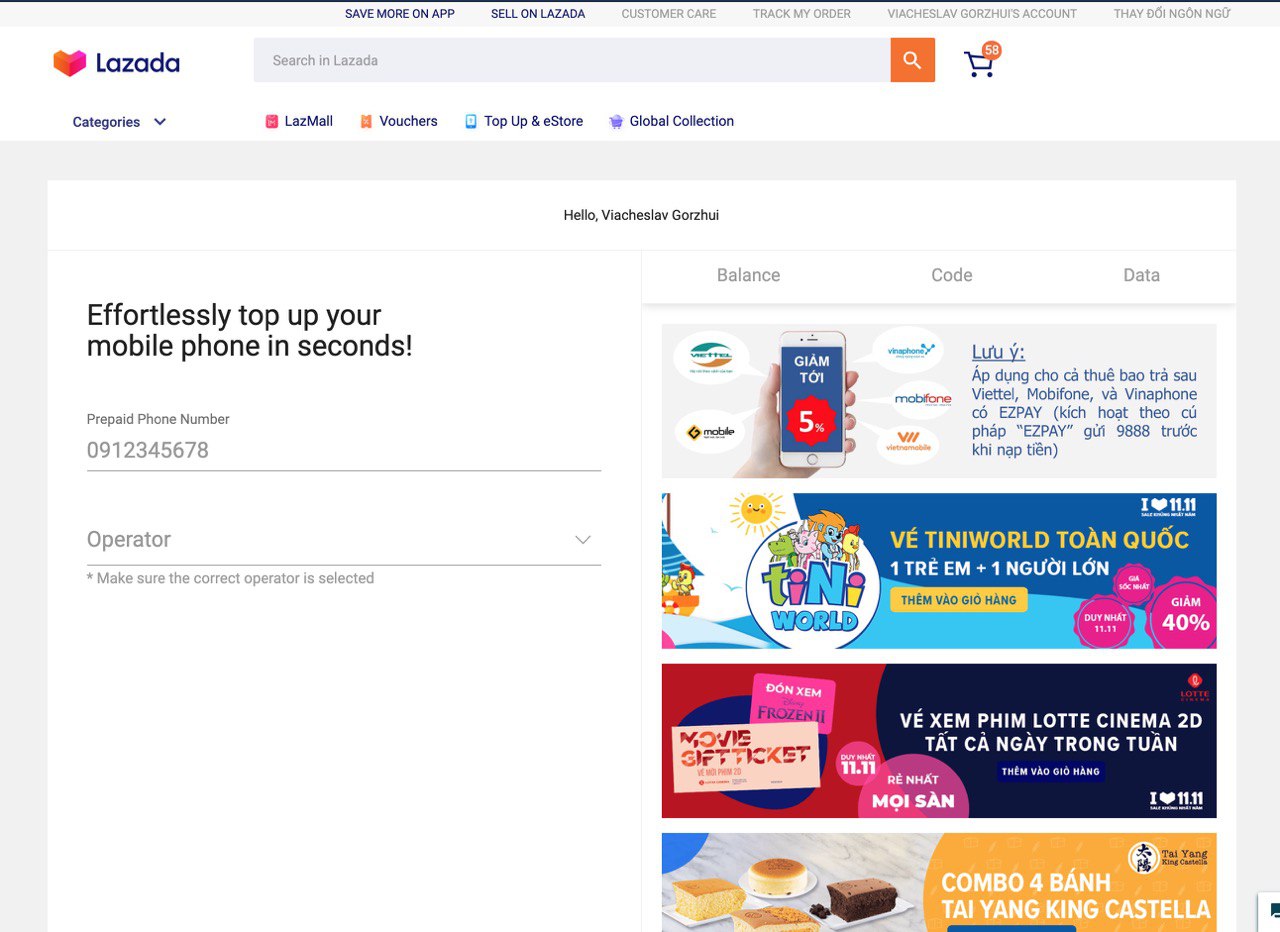The height and width of the screenshot is (932, 1280).
Task: Click the Operator dropdown chevron arrow
Action: pyautogui.click(x=583, y=540)
